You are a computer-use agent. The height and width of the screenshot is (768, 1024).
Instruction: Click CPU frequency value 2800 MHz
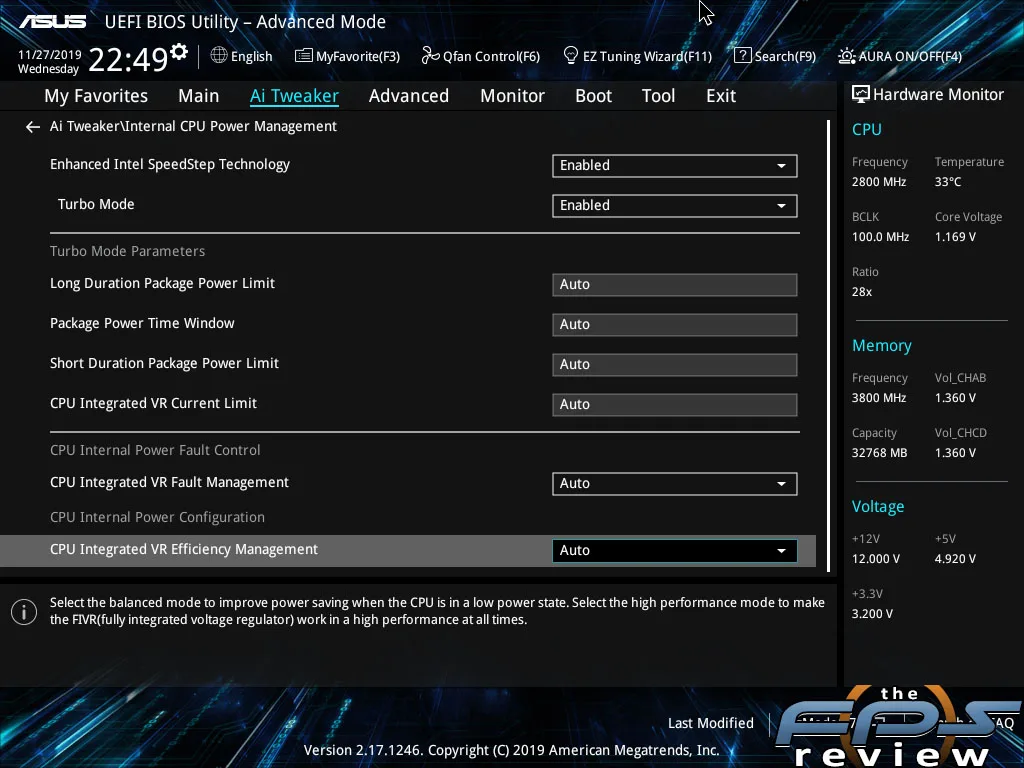[x=879, y=182]
